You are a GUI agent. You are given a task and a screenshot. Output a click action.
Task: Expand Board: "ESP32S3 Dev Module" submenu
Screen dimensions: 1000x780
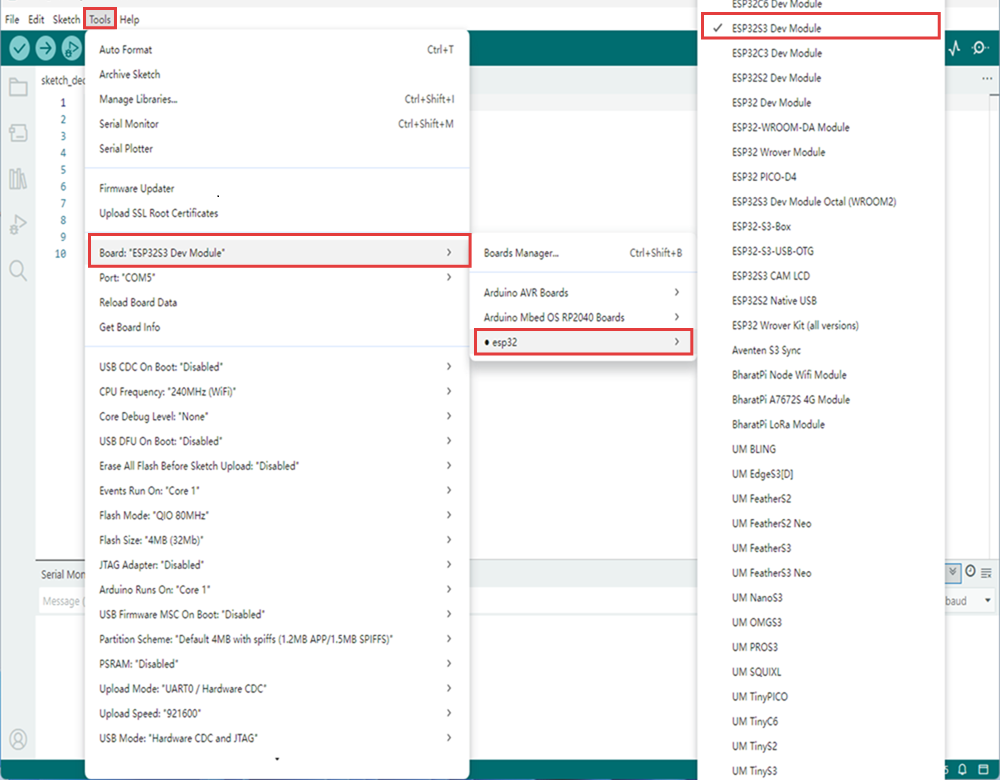pyautogui.click(x=279, y=252)
